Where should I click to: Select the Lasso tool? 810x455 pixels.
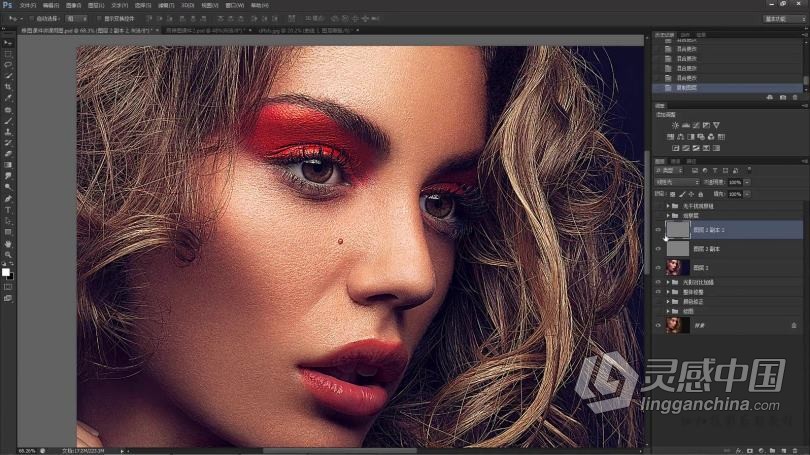point(8,65)
